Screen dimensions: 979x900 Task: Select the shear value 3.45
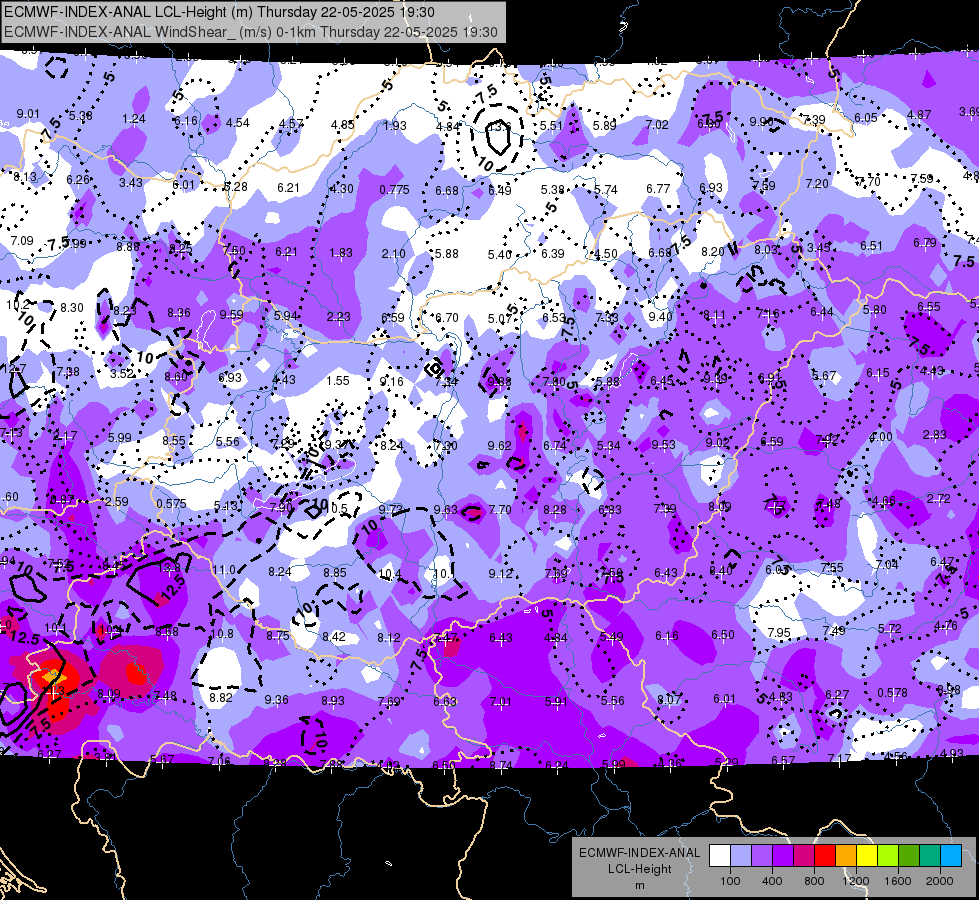tap(819, 247)
